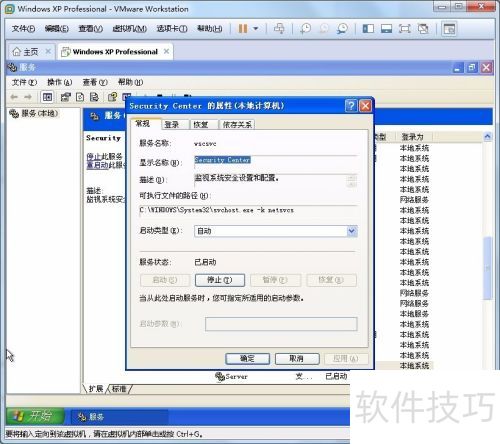This screenshot has width=500, height=444.
Task: Click the forward arrow in Services toolbar
Action: coord(28,97)
